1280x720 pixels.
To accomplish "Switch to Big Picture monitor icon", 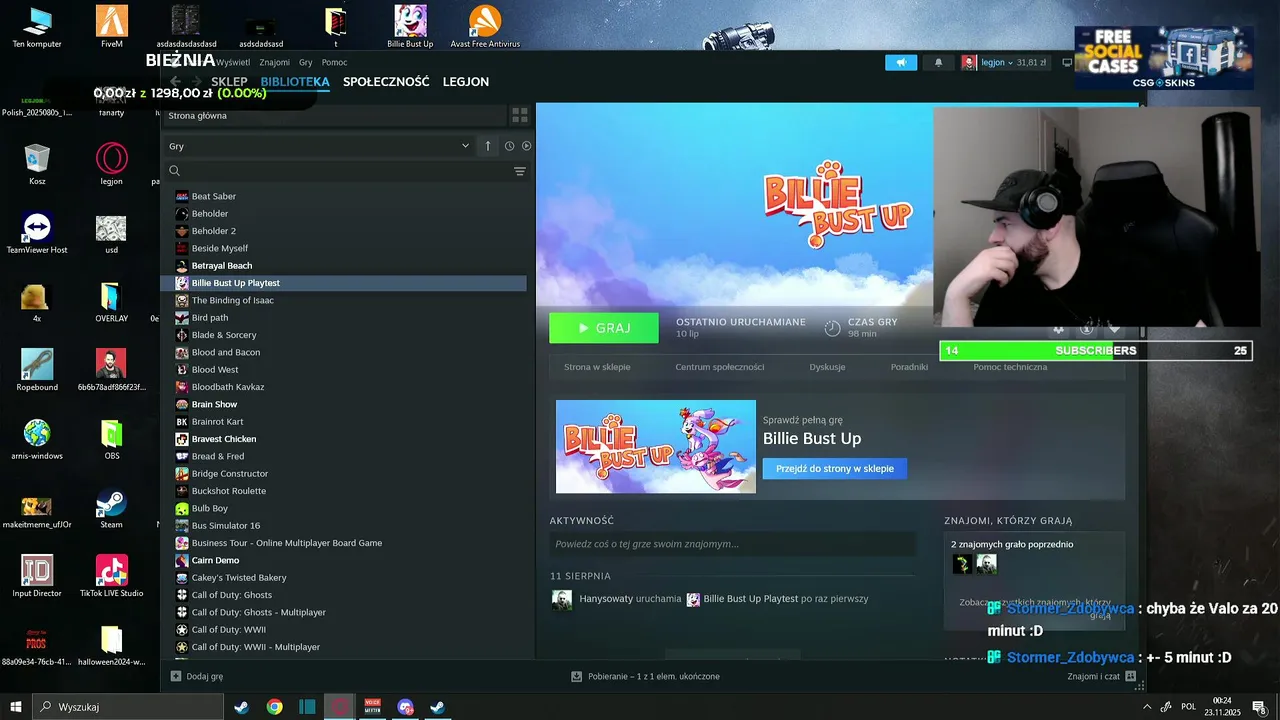I will 1067,62.
